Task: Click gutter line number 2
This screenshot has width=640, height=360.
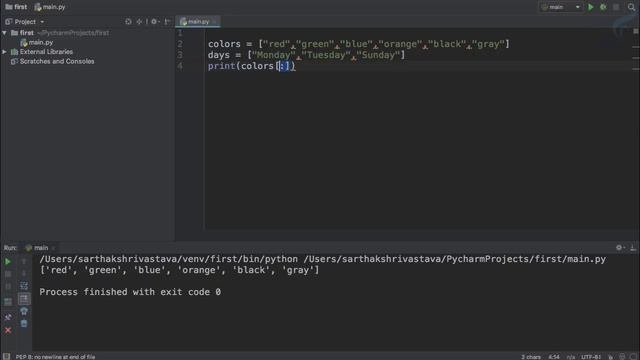Action: [180, 44]
